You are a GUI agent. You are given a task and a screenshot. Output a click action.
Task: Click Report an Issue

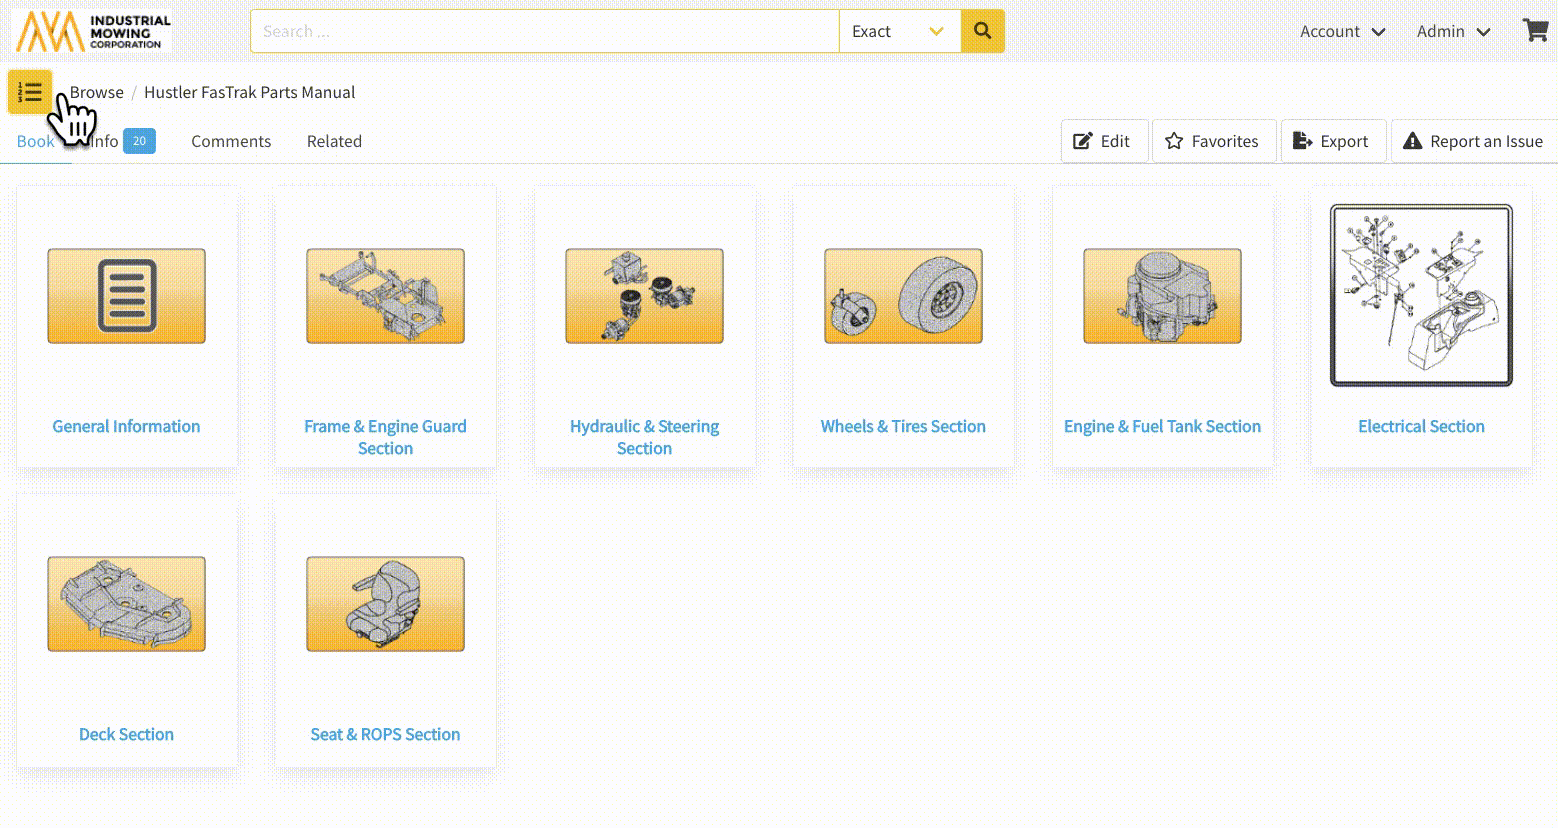1473,141
